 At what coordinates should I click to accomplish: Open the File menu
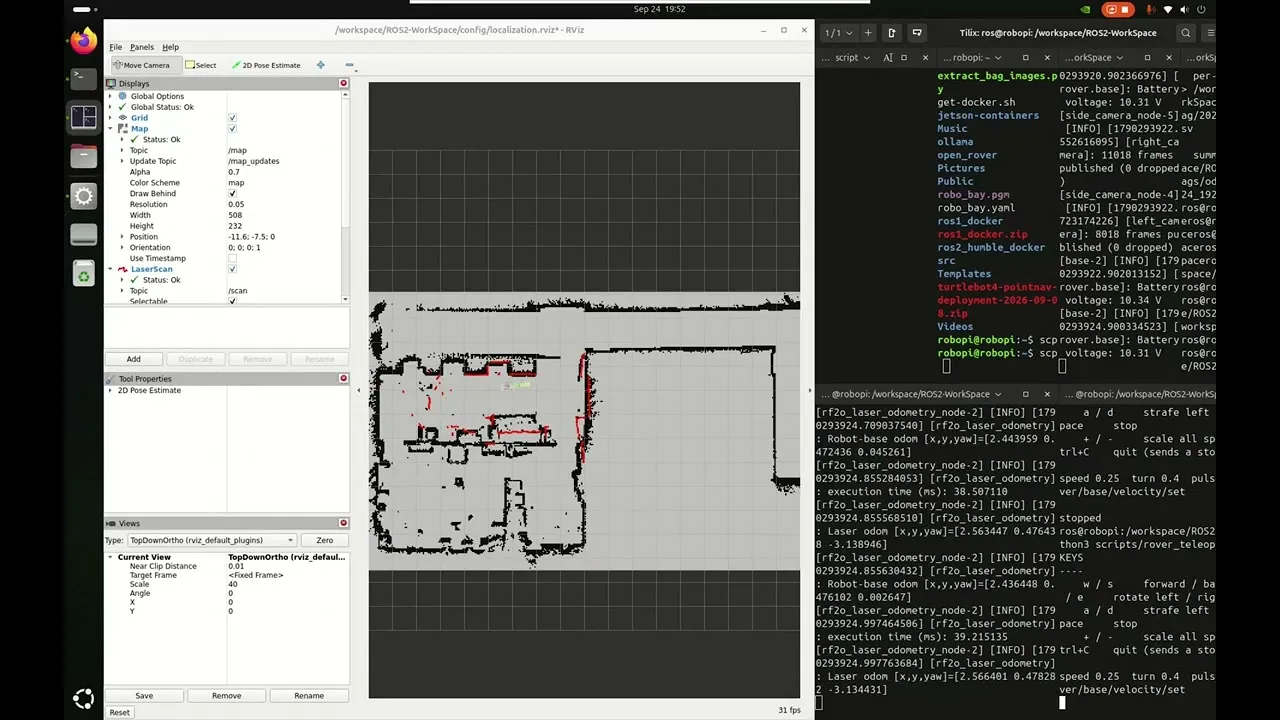pos(116,47)
